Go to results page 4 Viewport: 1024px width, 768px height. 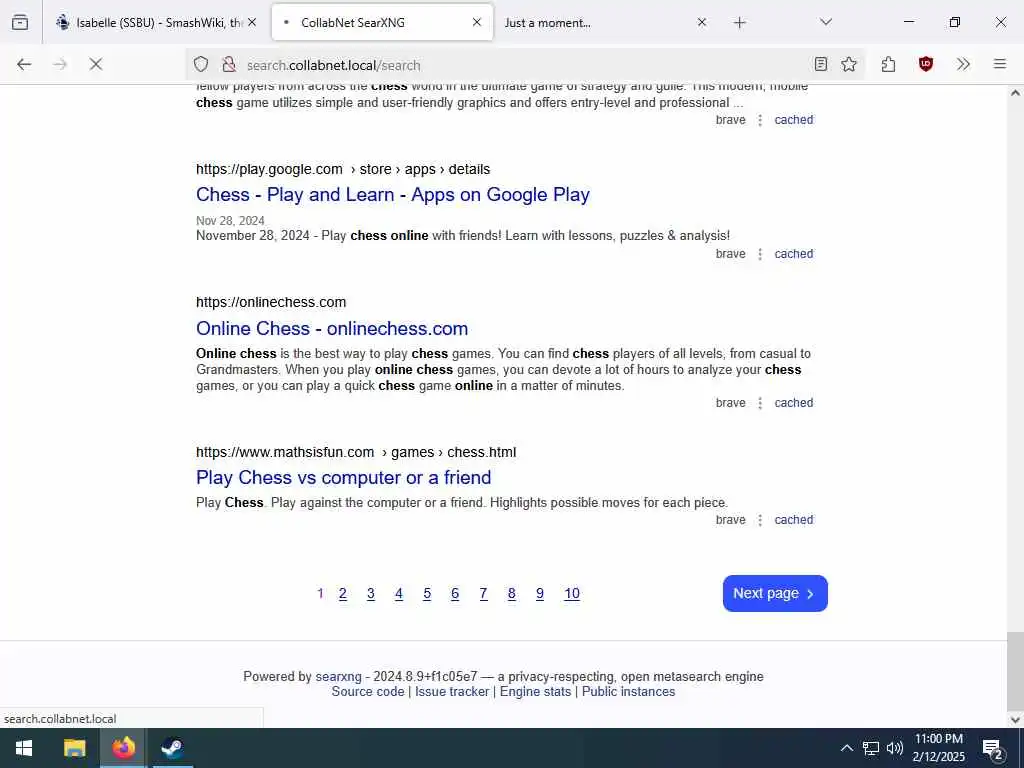[x=398, y=594]
